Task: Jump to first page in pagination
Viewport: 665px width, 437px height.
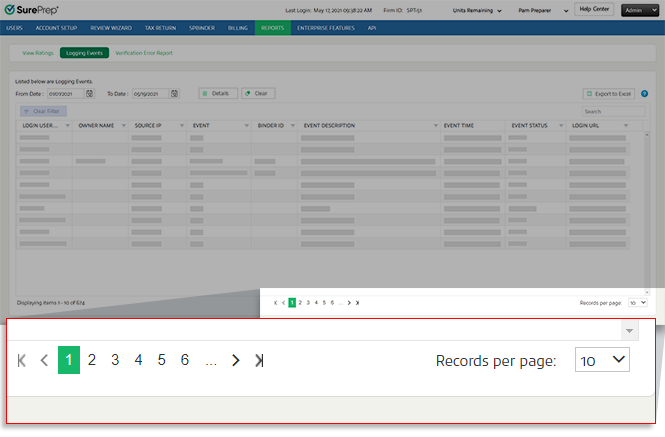Action: pos(22,360)
